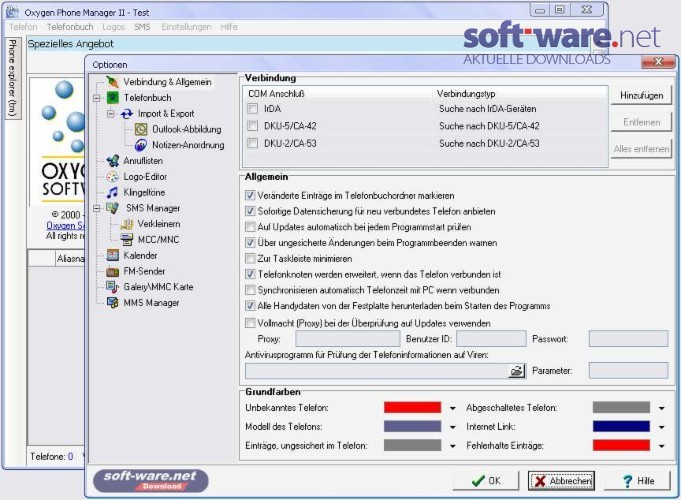Image resolution: width=681 pixels, height=500 pixels.
Task: Click the Verbindung & Allgemein tree icon
Action: pyautogui.click(x=112, y=82)
